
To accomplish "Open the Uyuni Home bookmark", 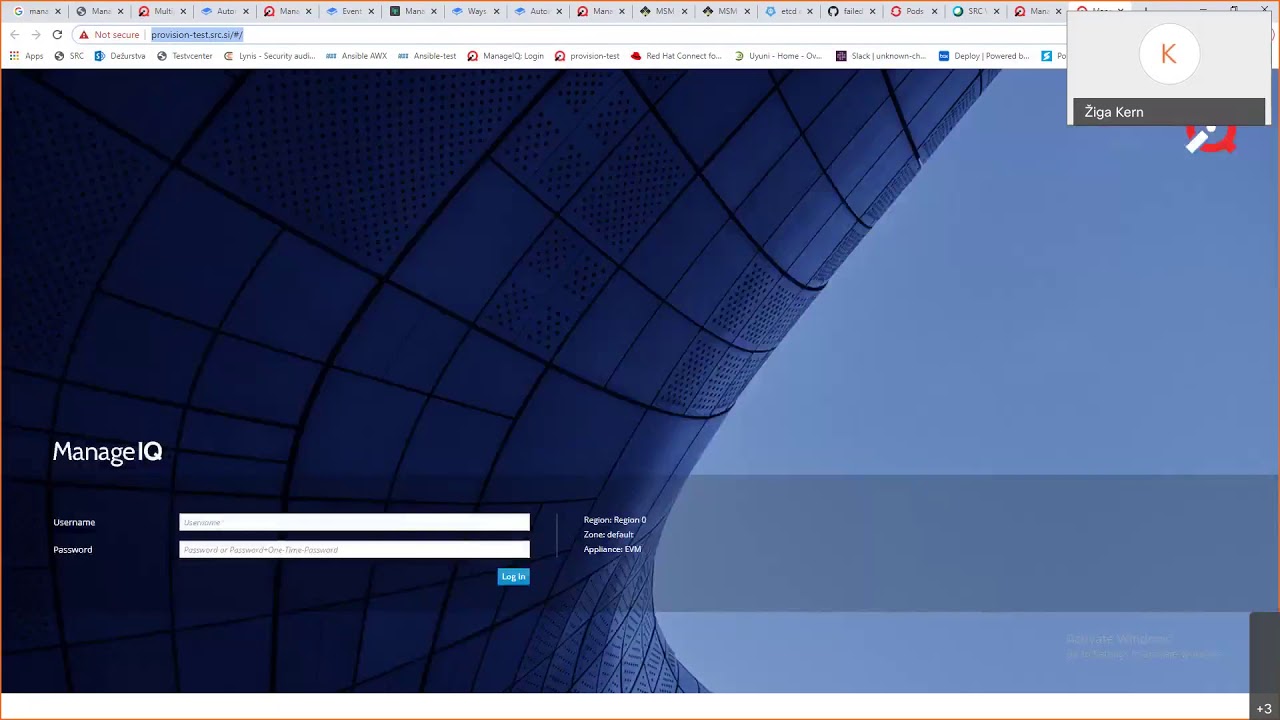I will tap(778, 56).
